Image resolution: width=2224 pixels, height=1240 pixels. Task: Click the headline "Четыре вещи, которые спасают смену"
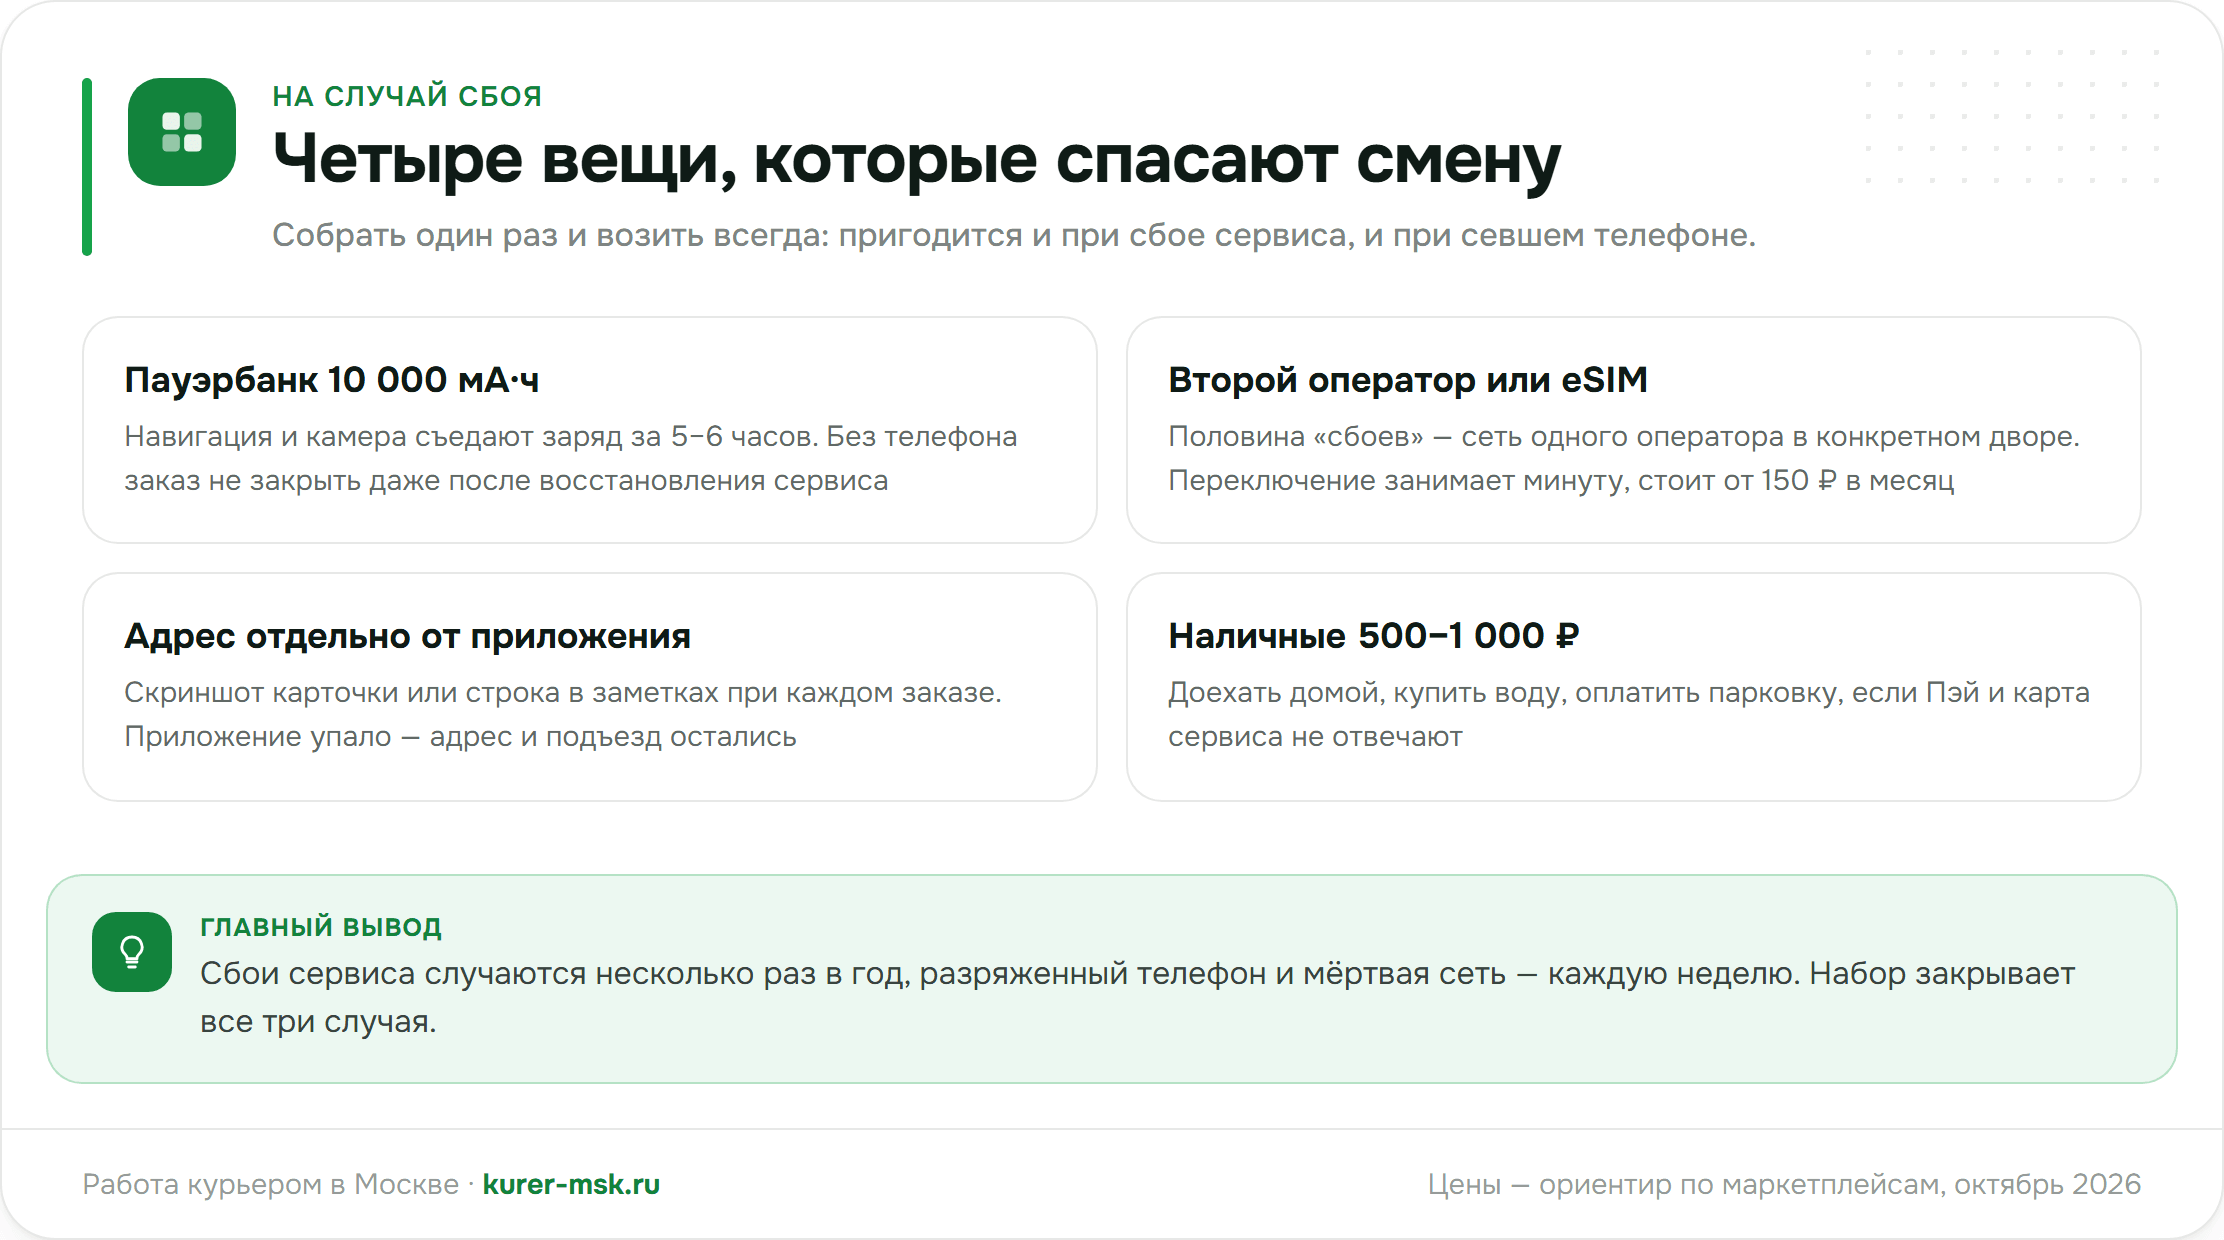(x=916, y=160)
